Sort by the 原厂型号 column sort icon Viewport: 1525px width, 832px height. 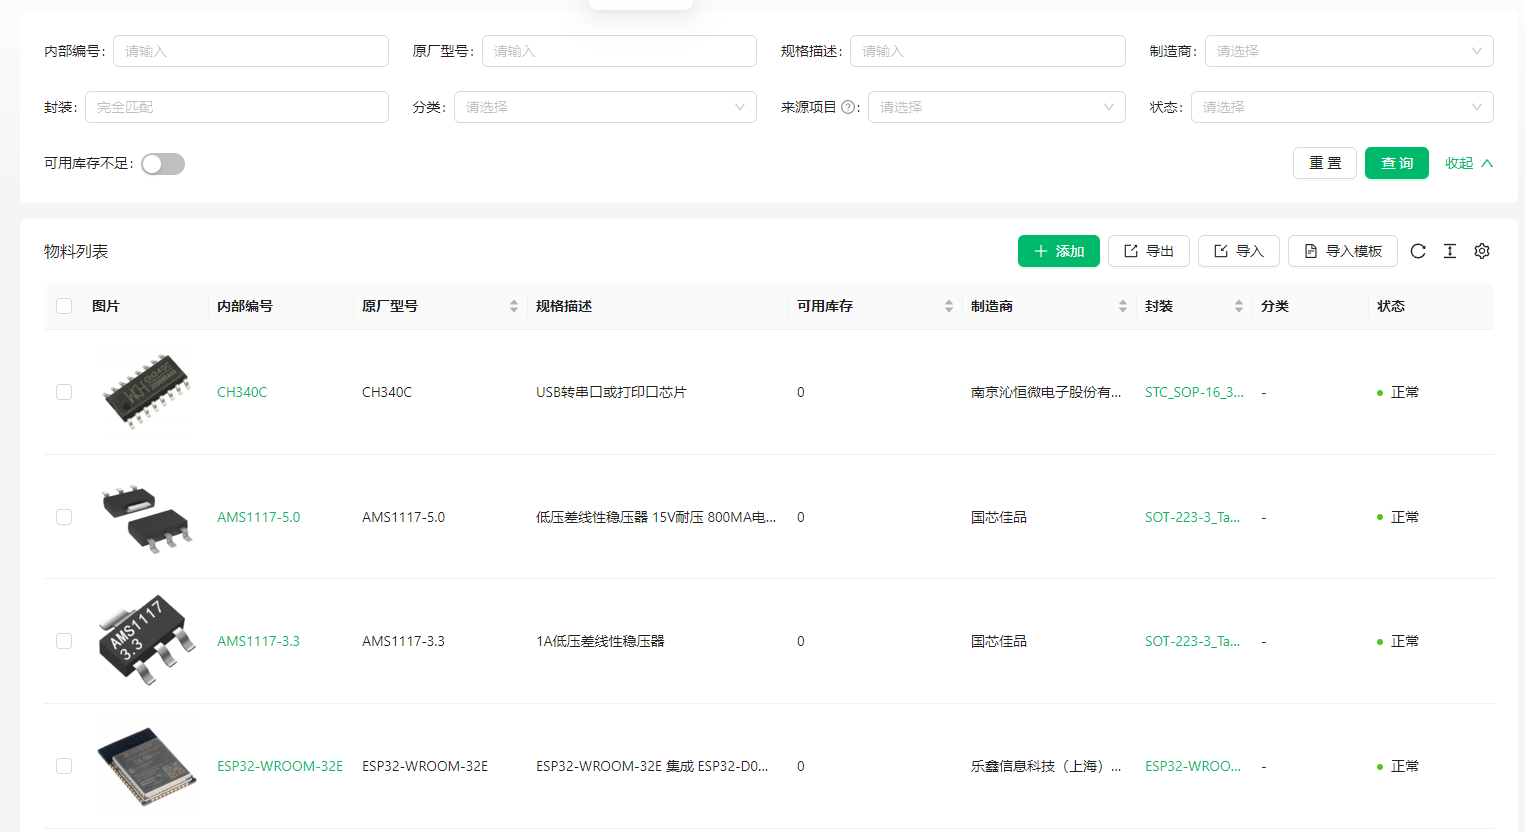click(x=513, y=306)
